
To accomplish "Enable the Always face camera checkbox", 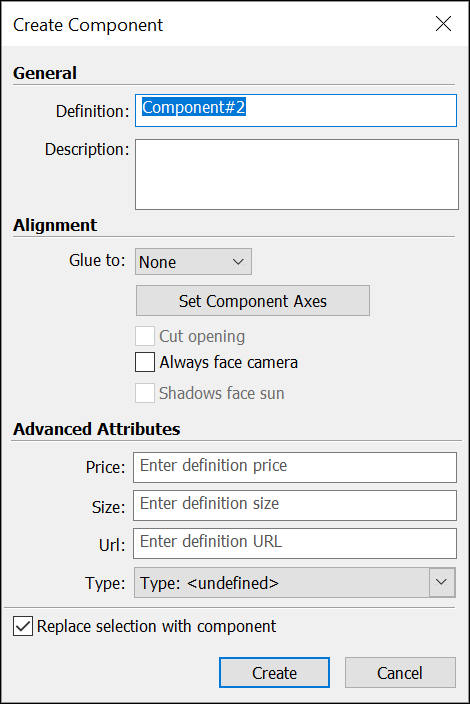I will pyautogui.click(x=145, y=362).
